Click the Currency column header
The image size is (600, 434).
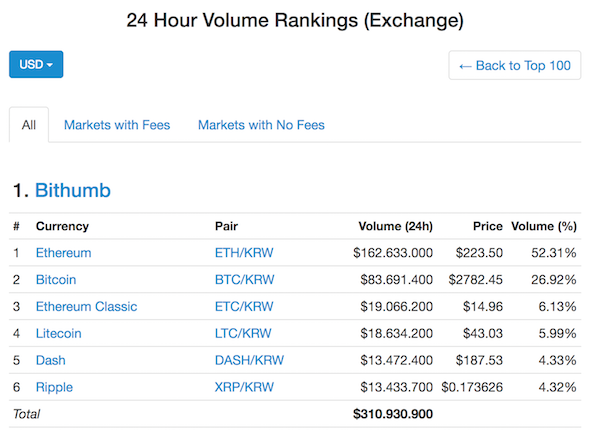62,226
